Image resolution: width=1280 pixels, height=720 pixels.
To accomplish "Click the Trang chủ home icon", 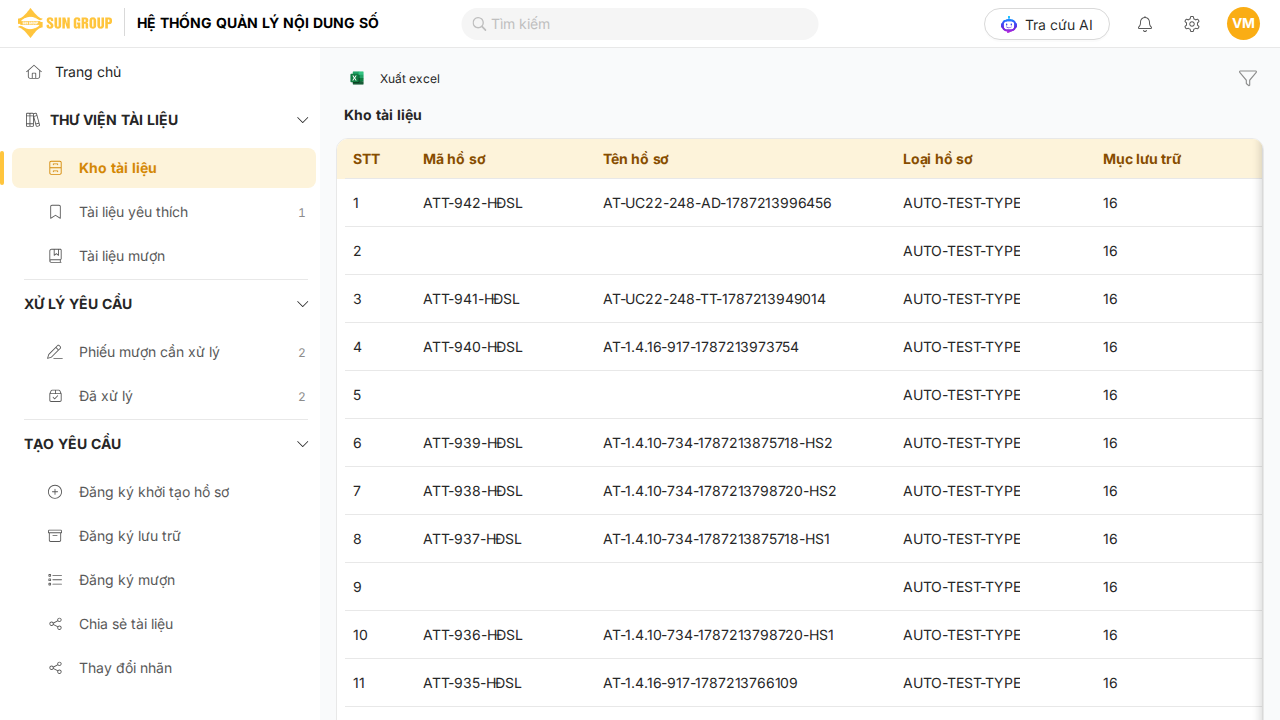I will [34, 72].
